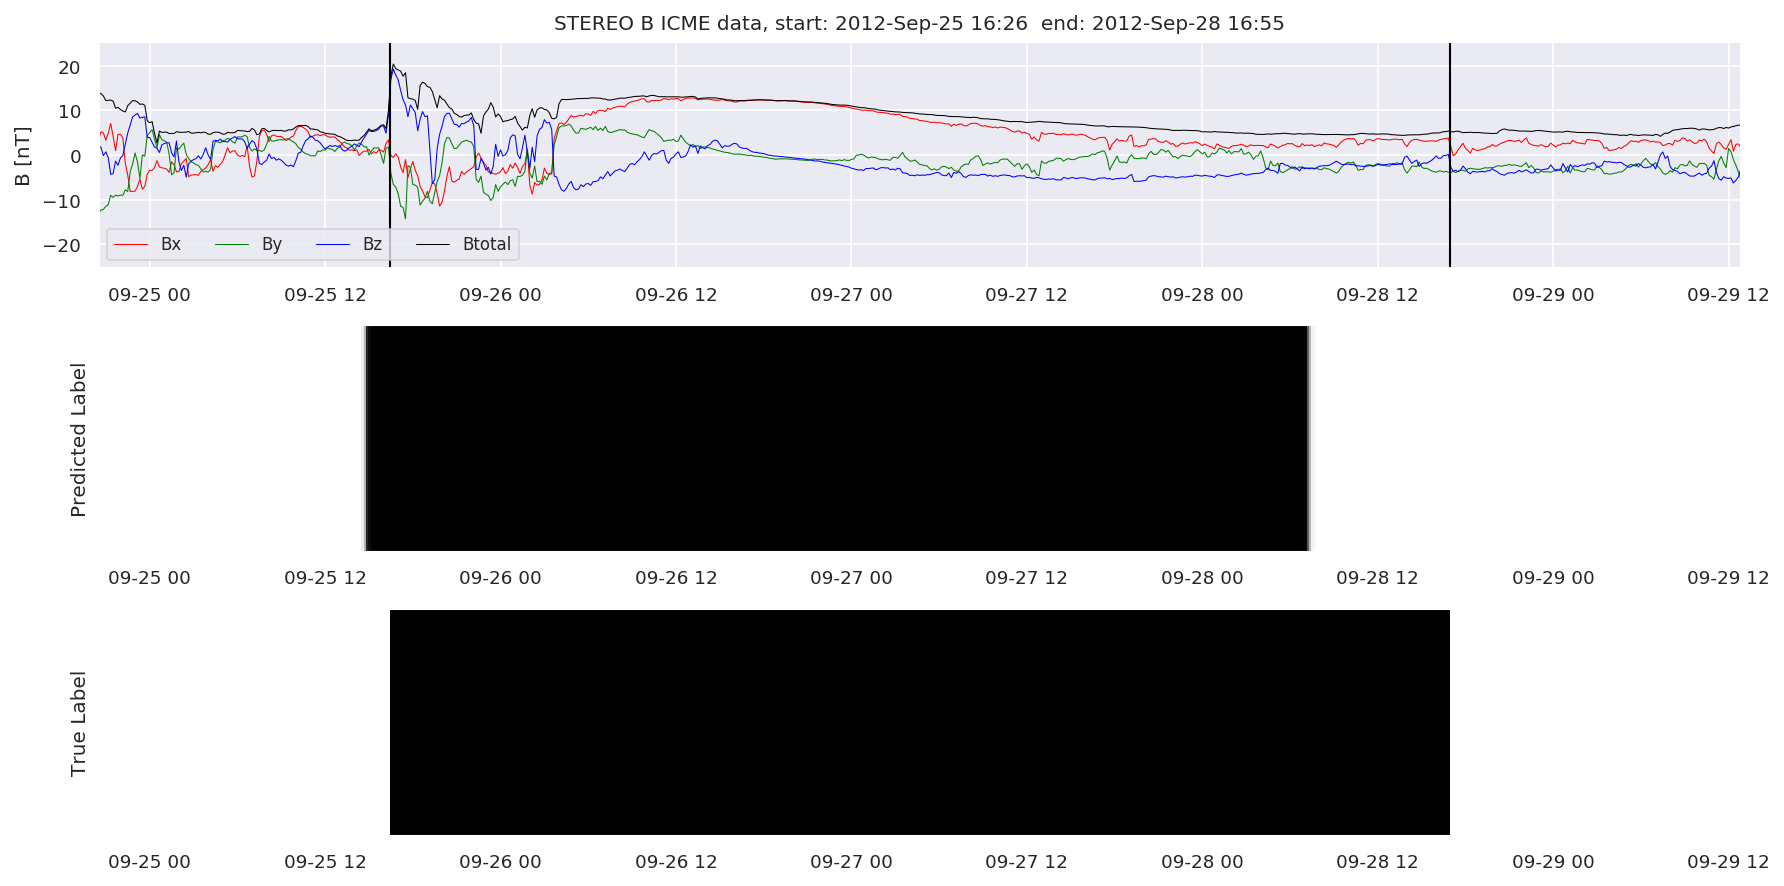Click the green By line sample in legend
This screenshot has height=886, width=1784.
point(232,244)
